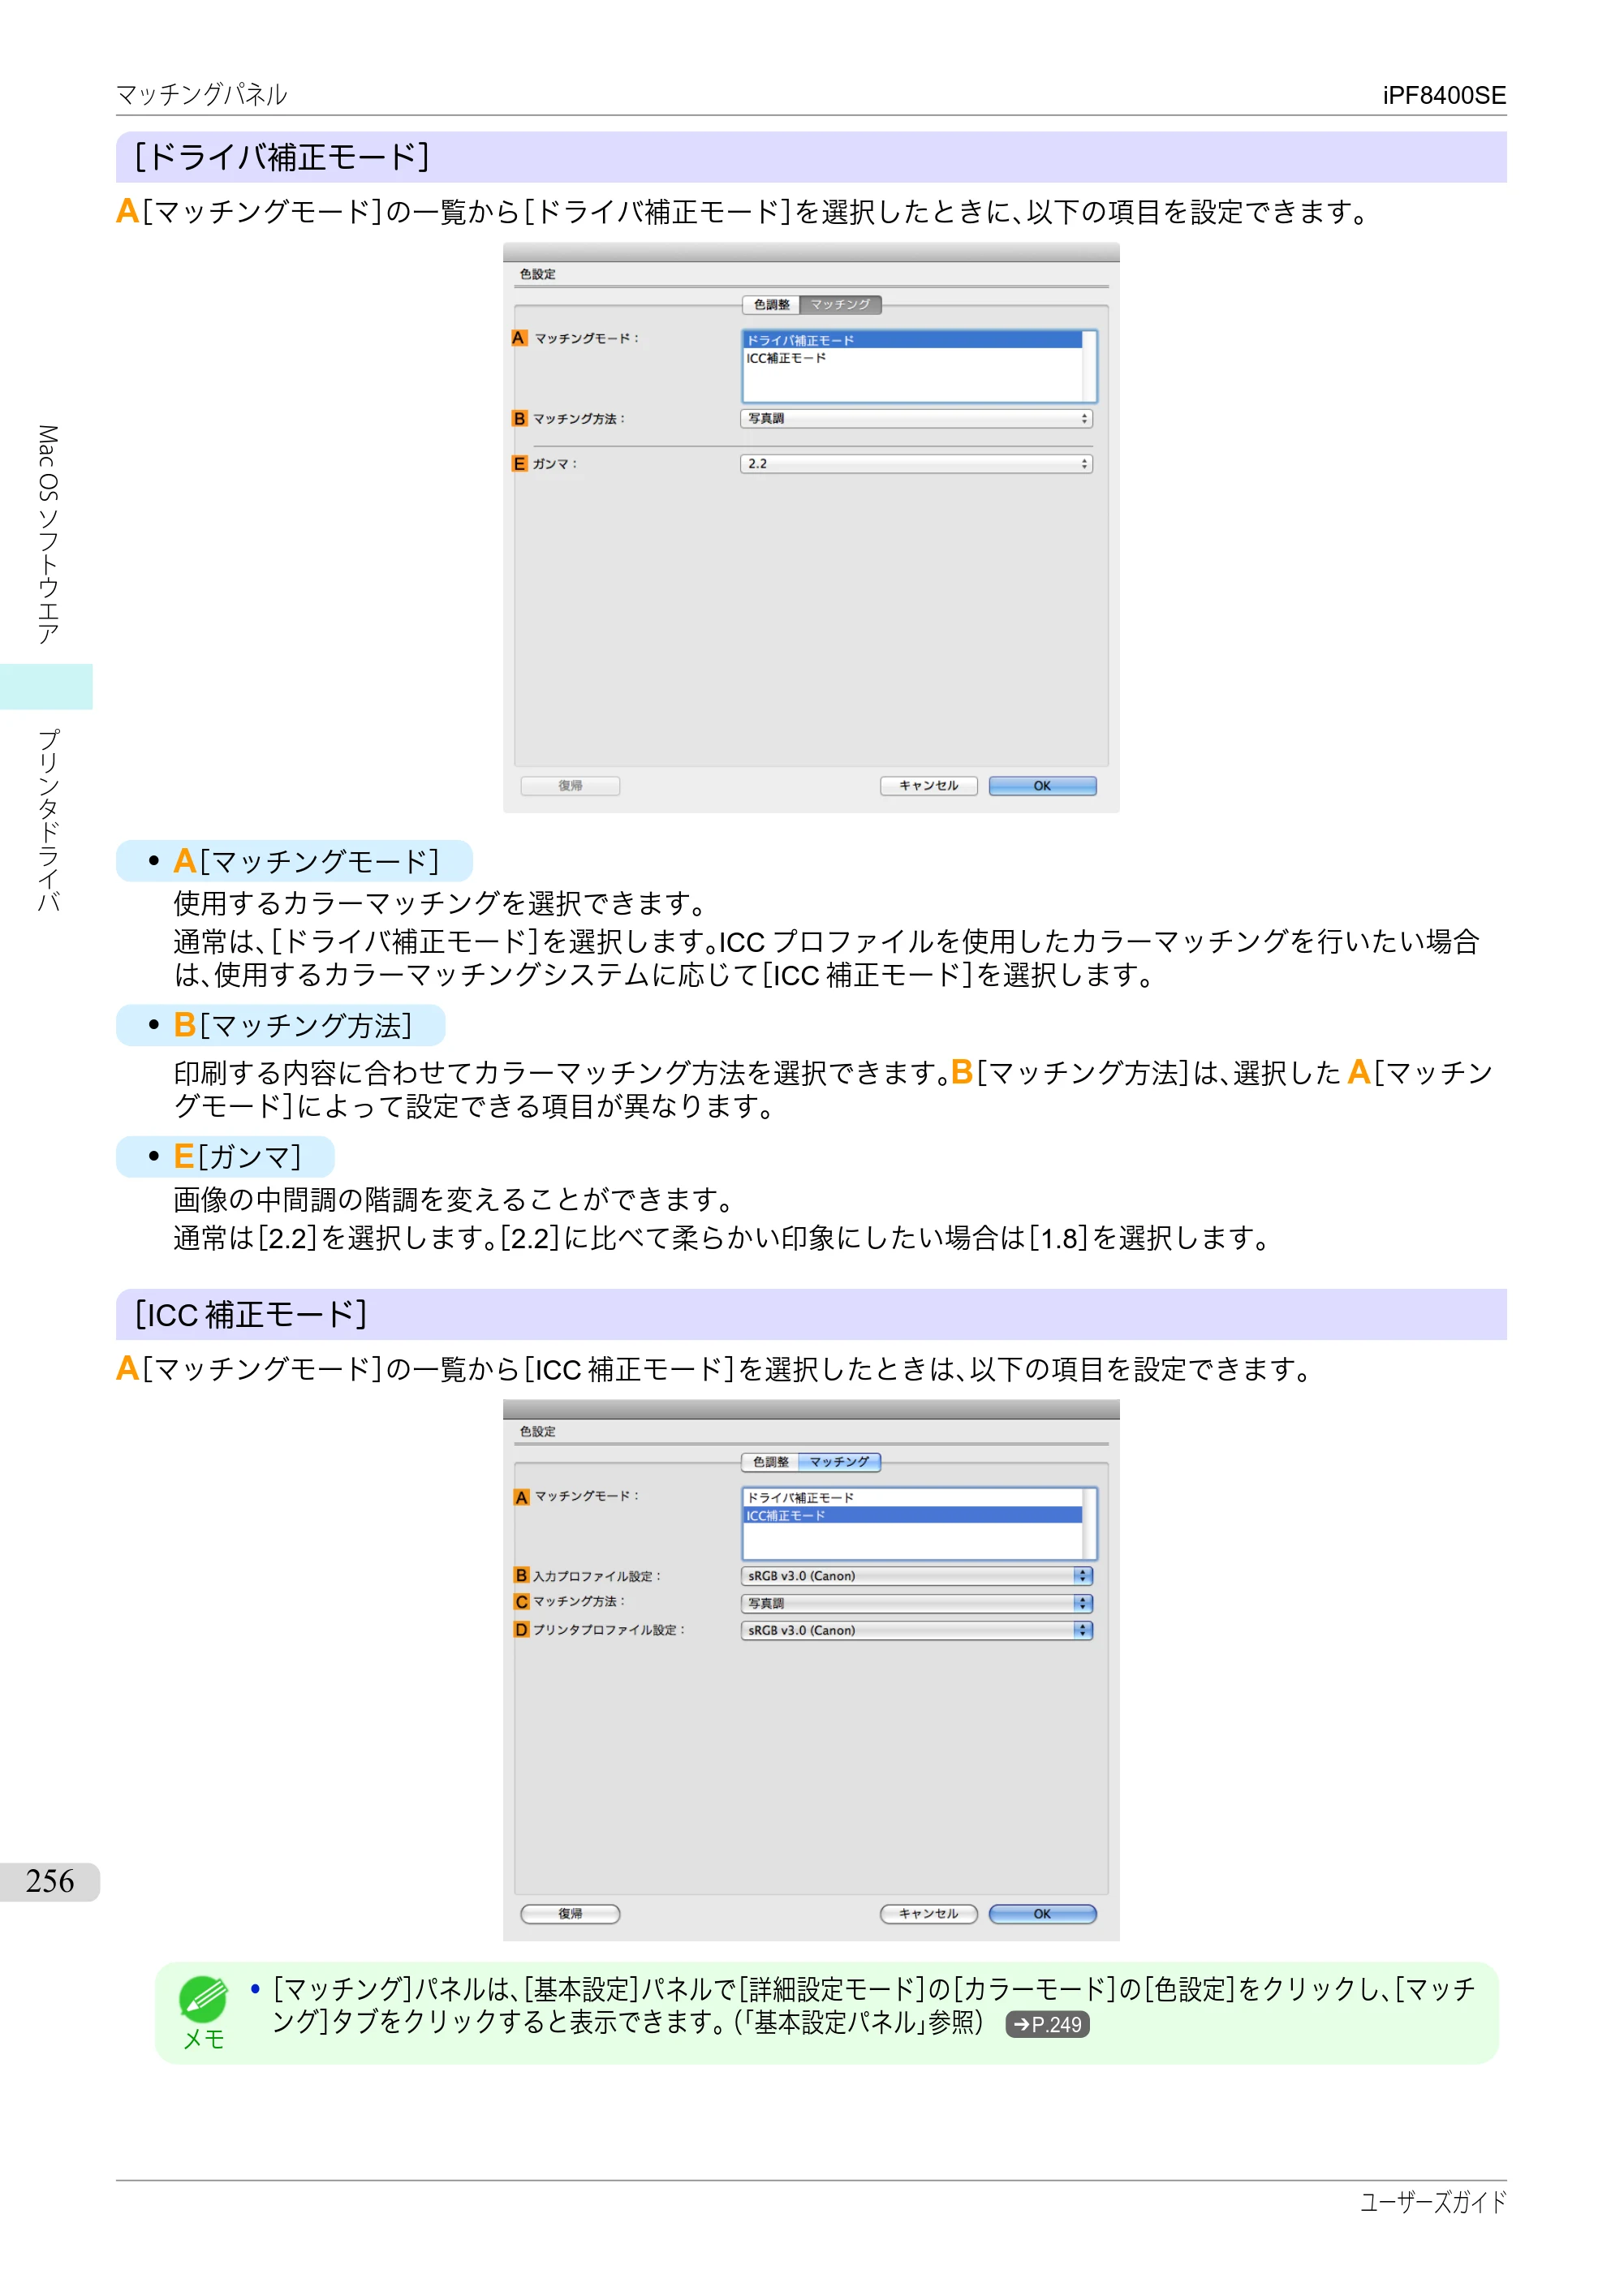The width and height of the screenshot is (1624, 2296).
Task: Click page number 256
Action: 50,1882
